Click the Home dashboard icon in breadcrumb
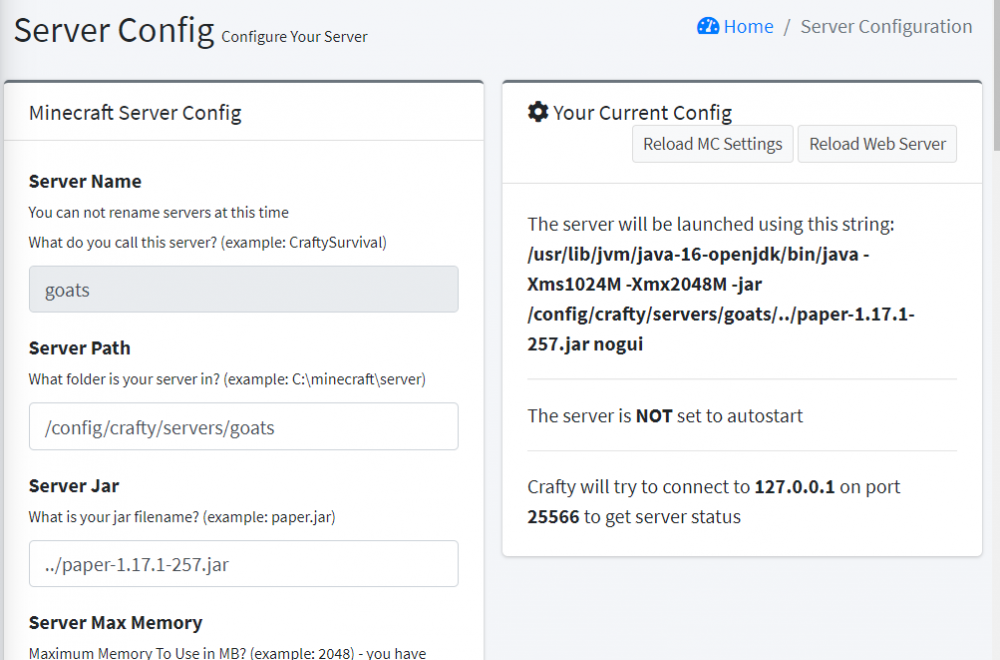This screenshot has width=1000, height=660. pos(707,26)
